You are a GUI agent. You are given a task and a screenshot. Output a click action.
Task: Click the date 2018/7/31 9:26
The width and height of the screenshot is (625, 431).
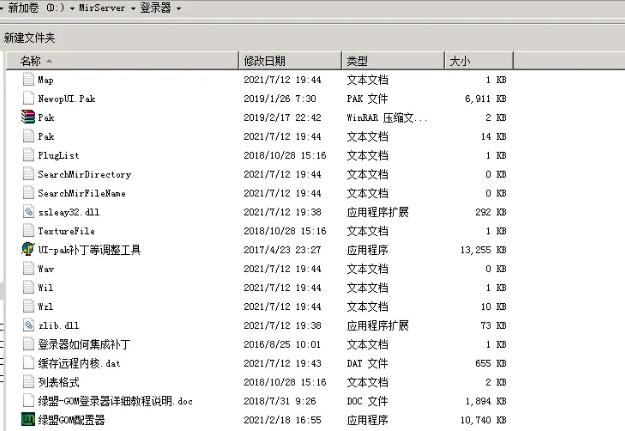click(280, 401)
